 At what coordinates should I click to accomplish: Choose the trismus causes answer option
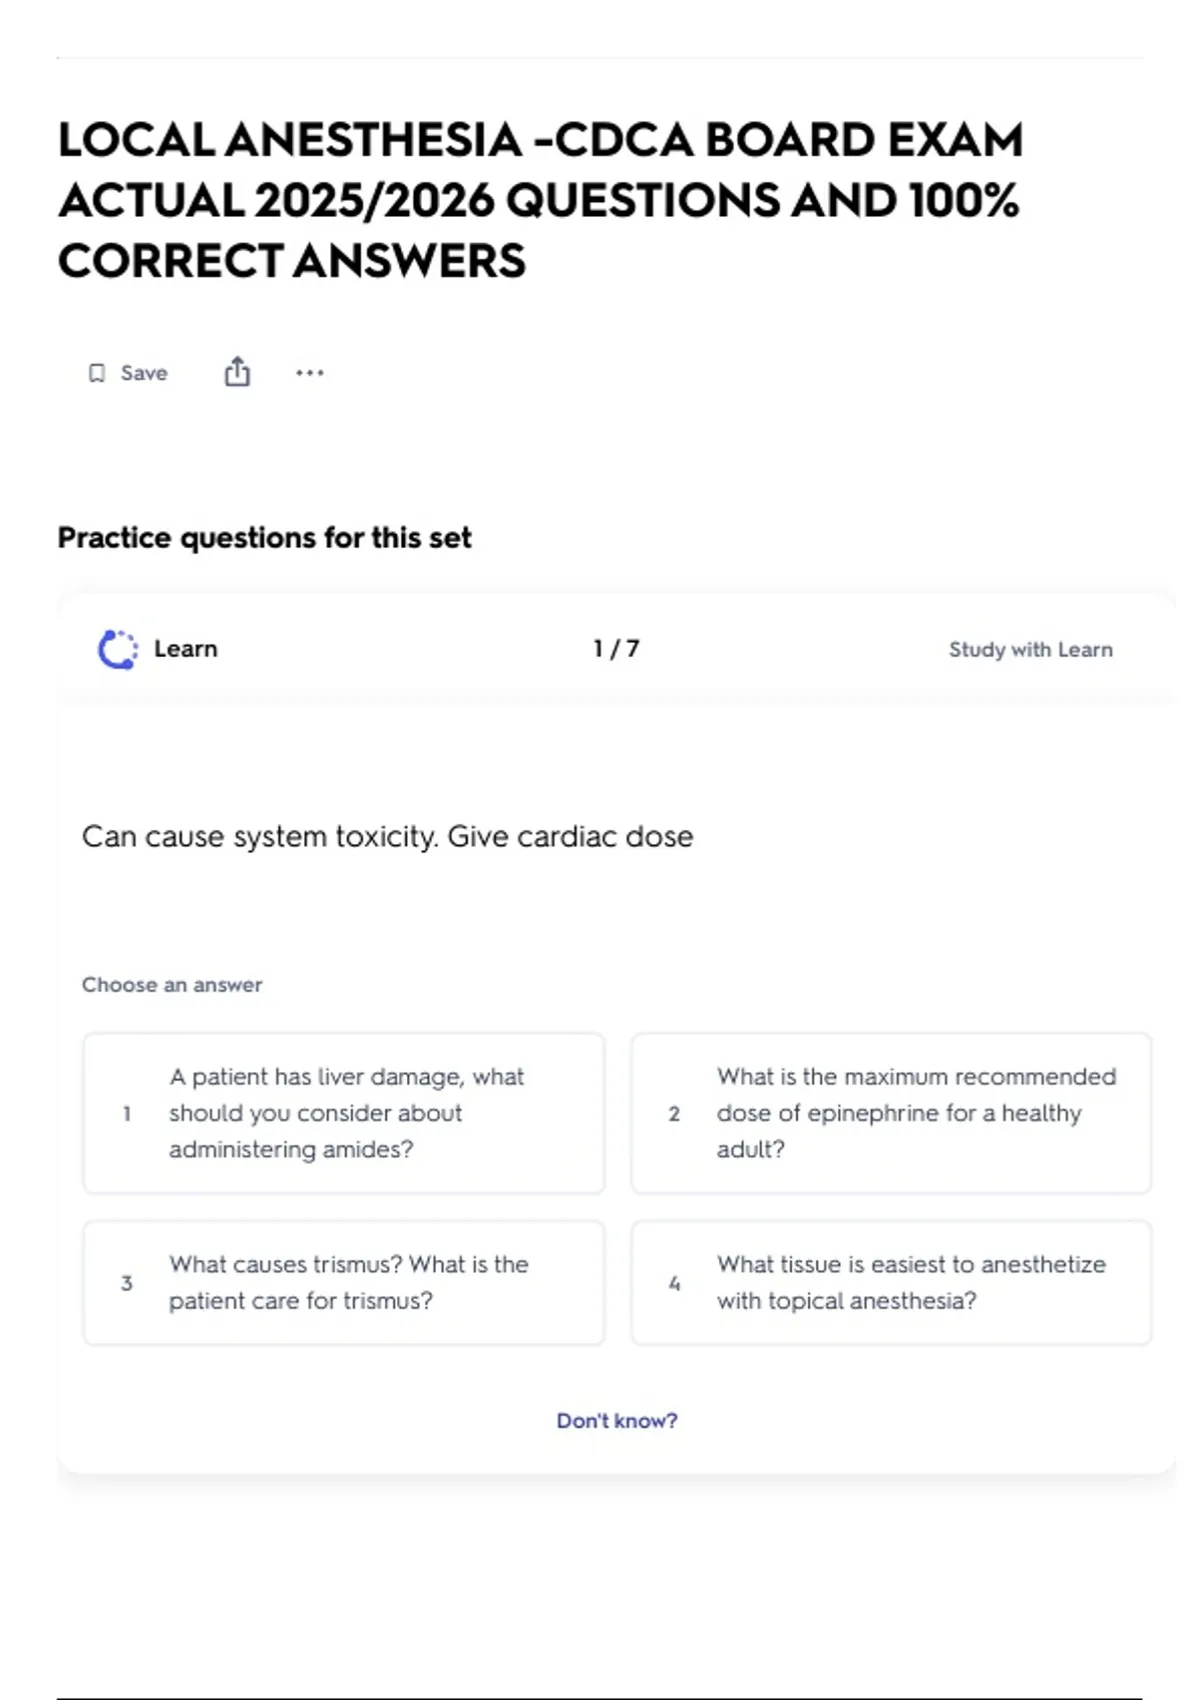[348, 1282]
